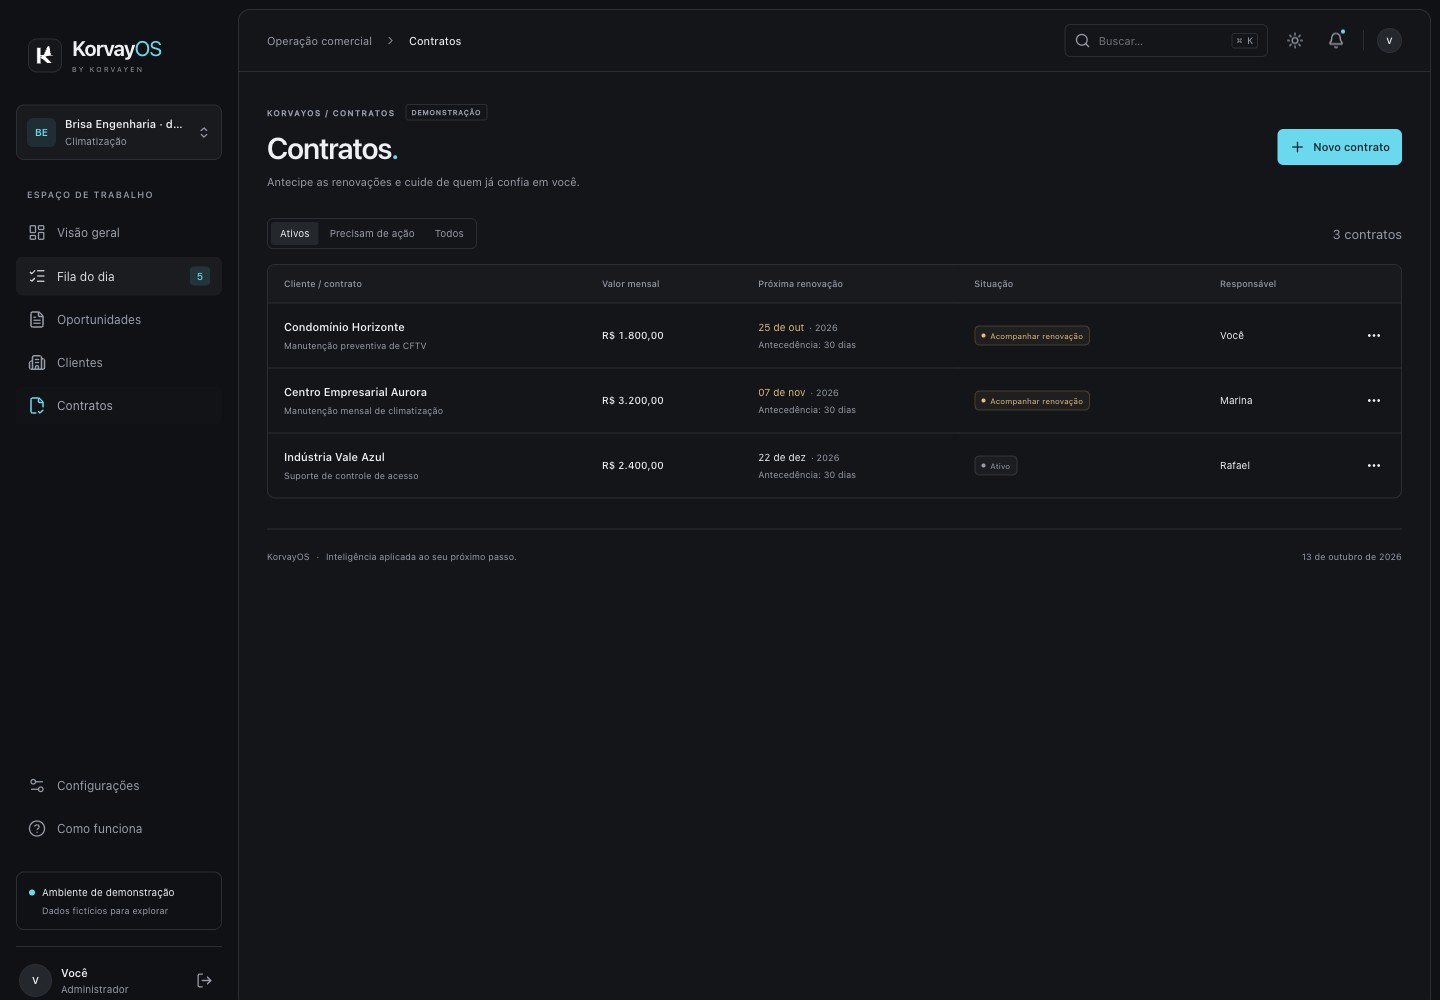Image resolution: width=1440 pixels, height=1000 pixels.
Task: Click the badge 5 on Fila do dia
Action: pos(200,277)
